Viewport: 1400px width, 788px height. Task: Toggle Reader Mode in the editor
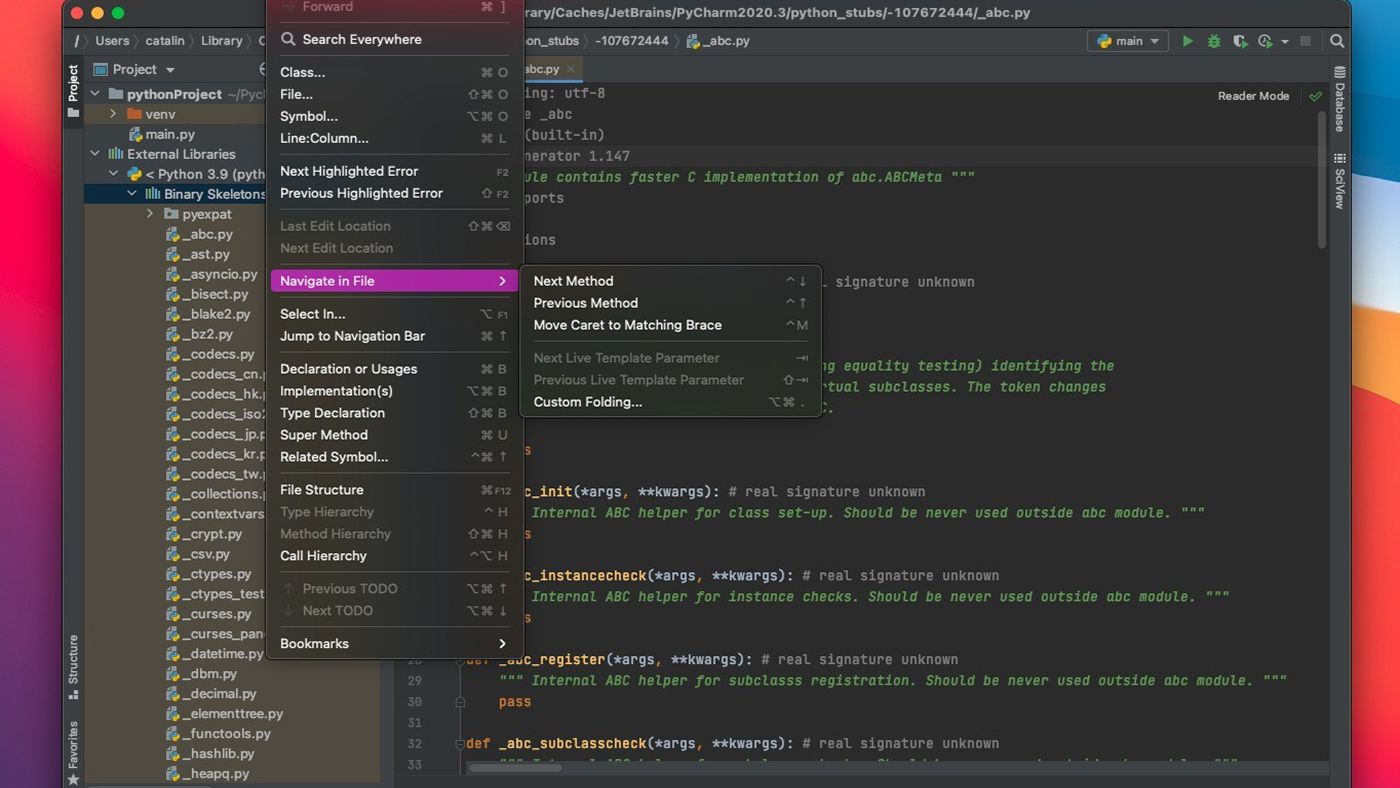click(1253, 96)
